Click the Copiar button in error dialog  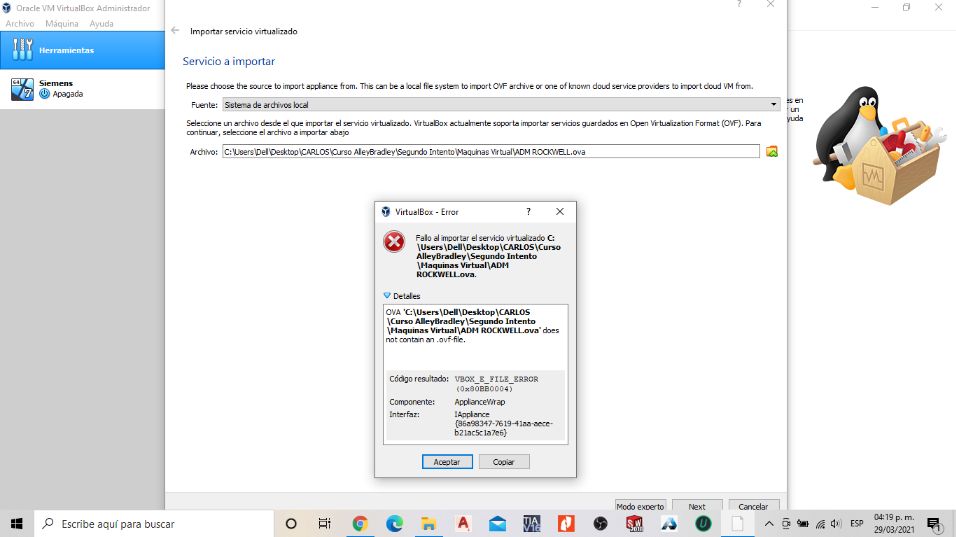click(504, 462)
